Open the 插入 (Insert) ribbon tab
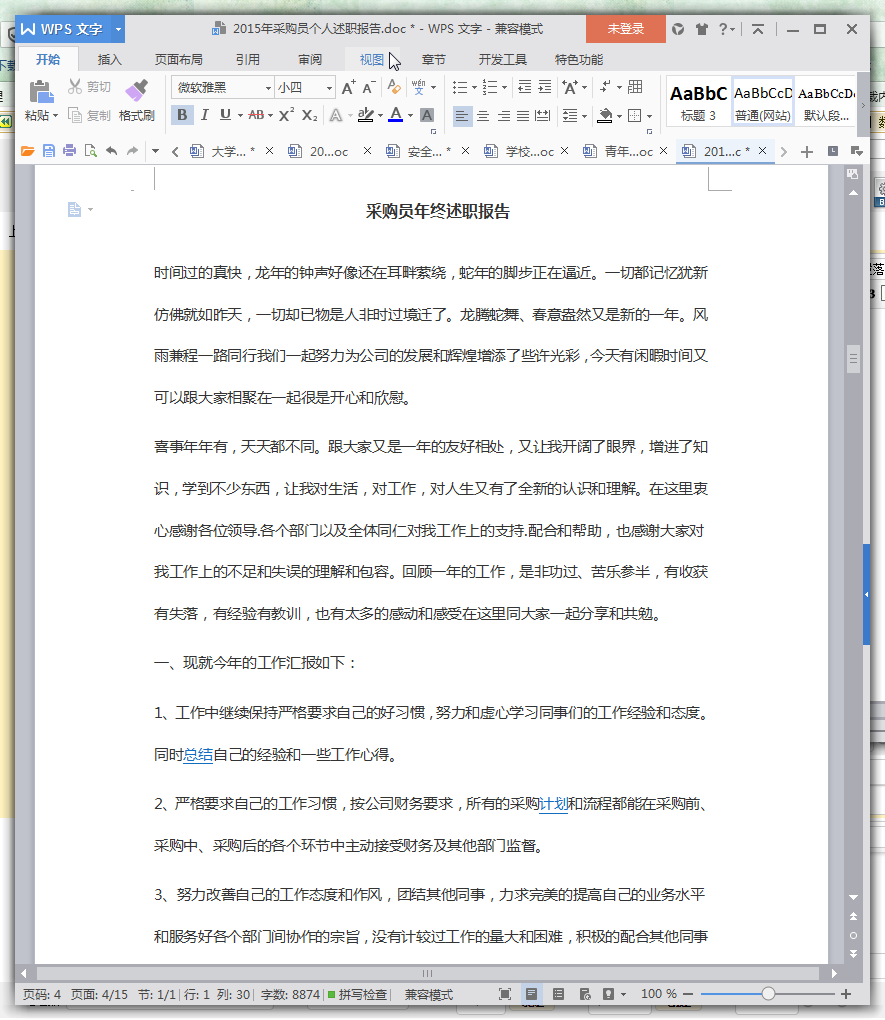 coord(109,60)
